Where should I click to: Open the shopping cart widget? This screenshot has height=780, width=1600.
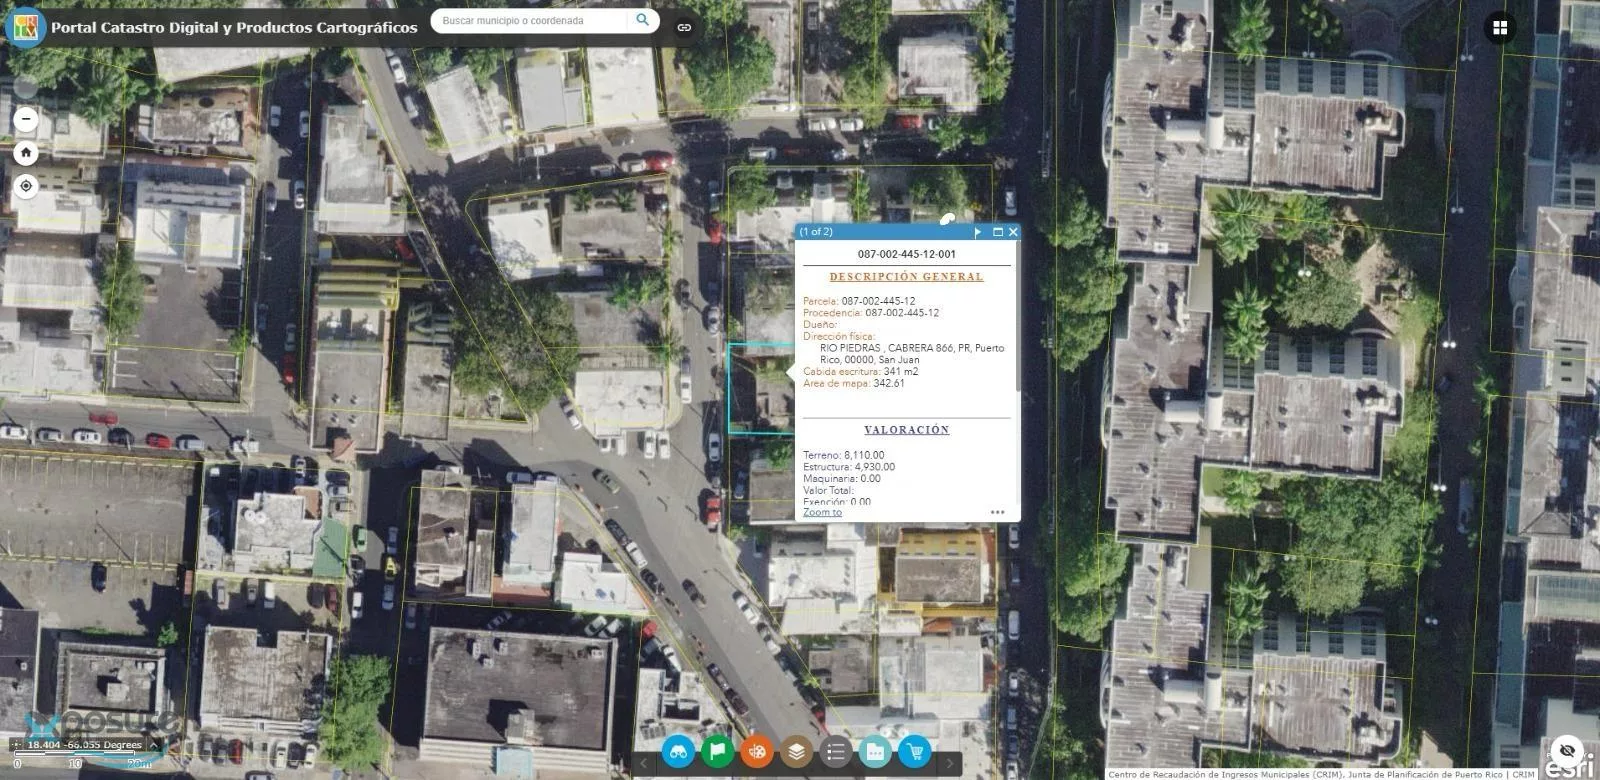pos(914,751)
